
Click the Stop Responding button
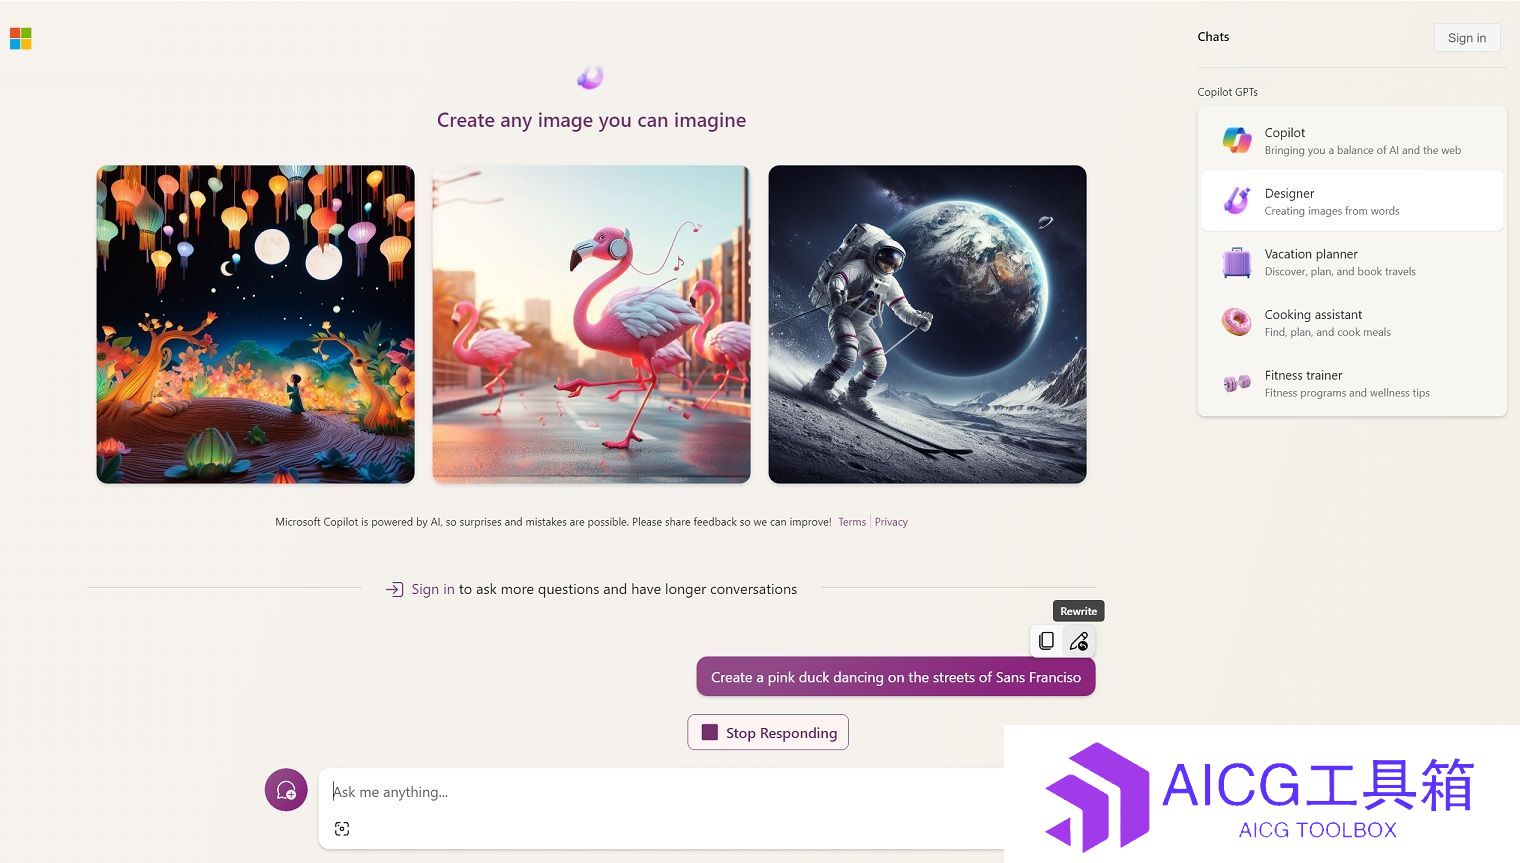click(768, 732)
